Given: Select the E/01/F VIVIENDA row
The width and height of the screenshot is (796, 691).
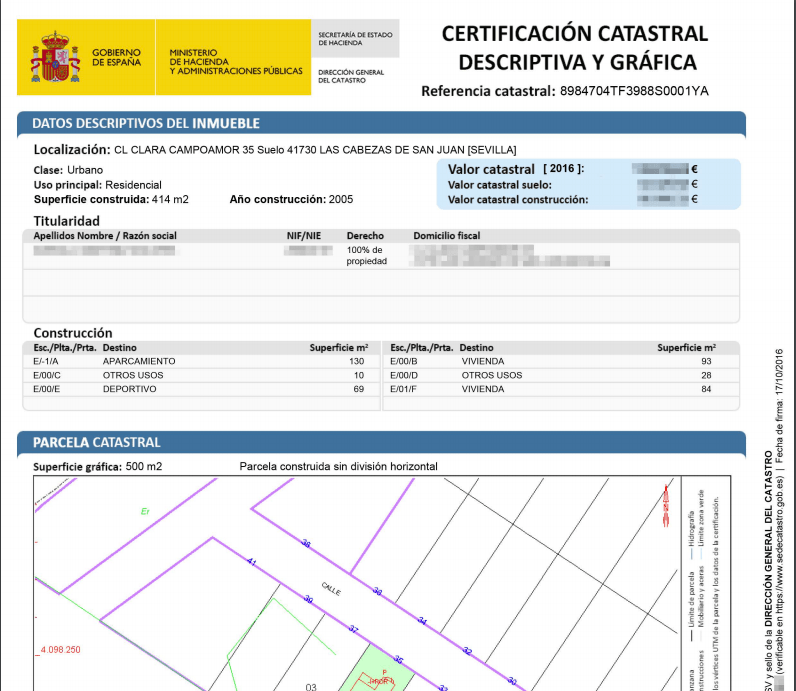Looking at the screenshot, I should click(560, 389).
